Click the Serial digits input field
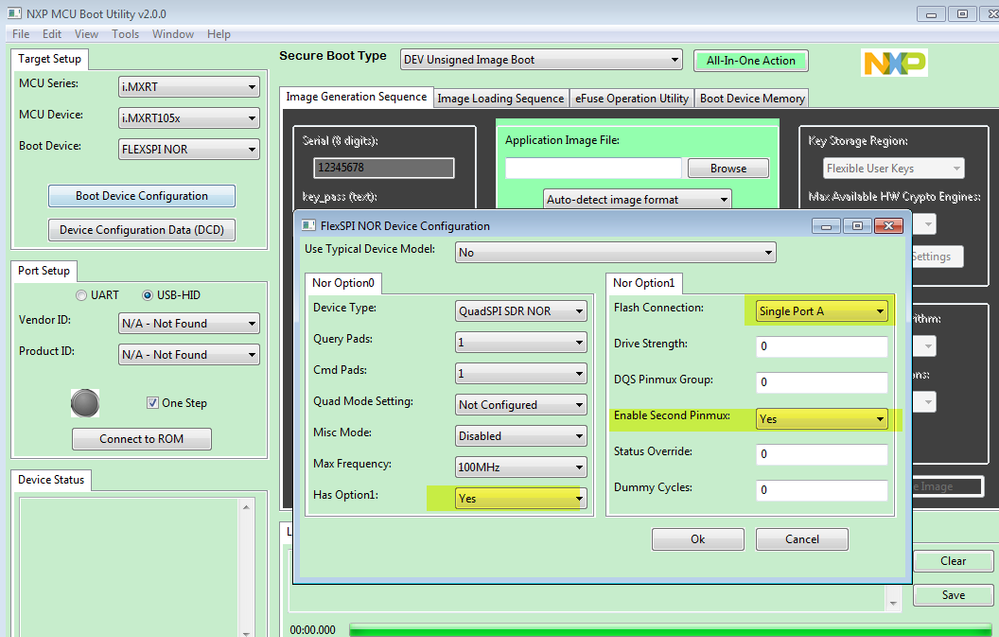This screenshot has width=999, height=637. click(x=383, y=167)
